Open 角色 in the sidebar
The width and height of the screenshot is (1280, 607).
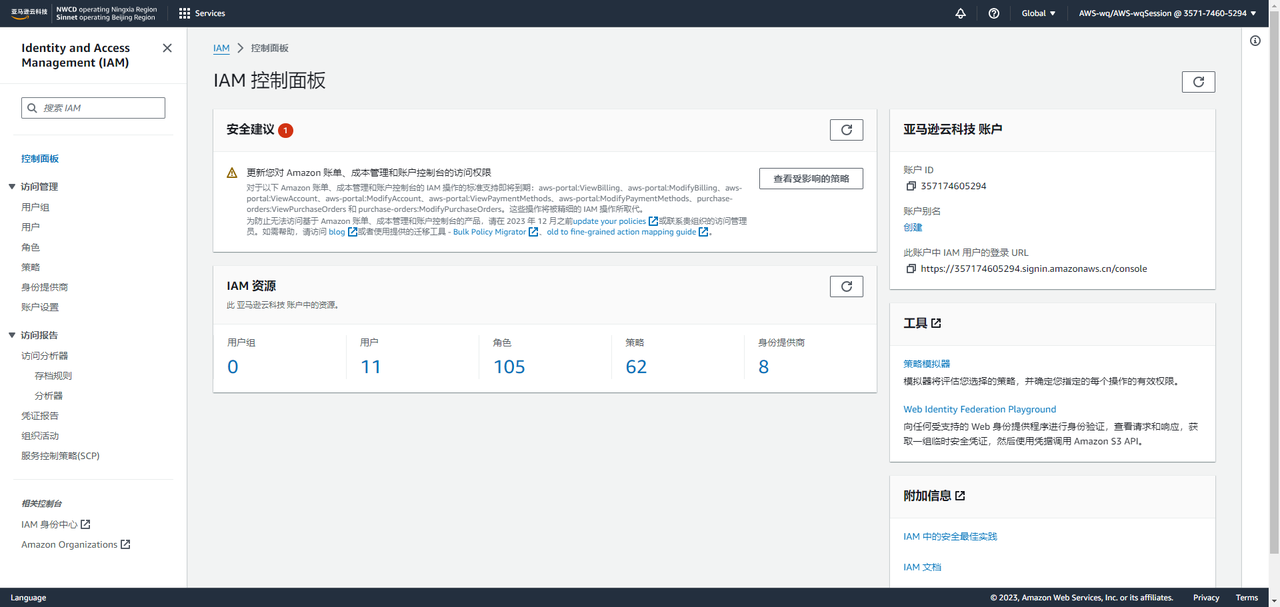[30, 247]
